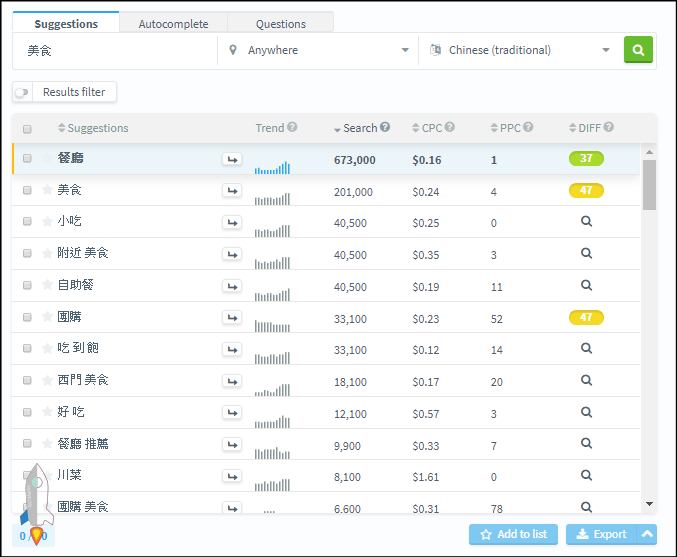Click the 673,000 search volume cell

[354, 160]
